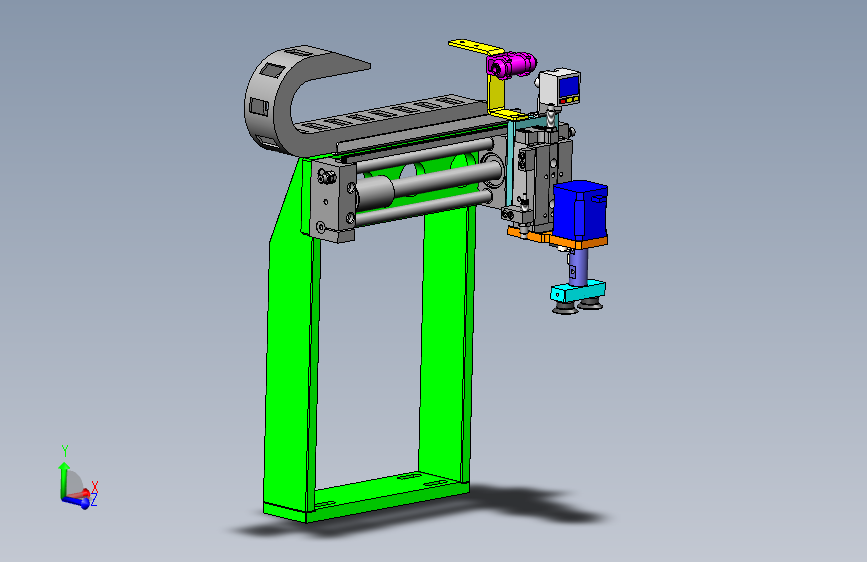Select the purple vertical shaft
This screenshot has height=562, width=867.
(x=578, y=267)
